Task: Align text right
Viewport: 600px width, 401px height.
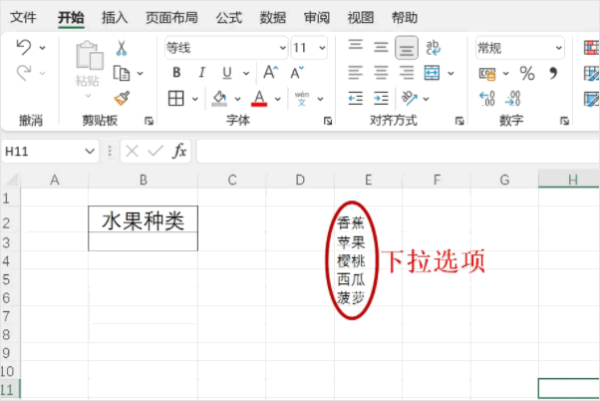Action: [x=406, y=73]
